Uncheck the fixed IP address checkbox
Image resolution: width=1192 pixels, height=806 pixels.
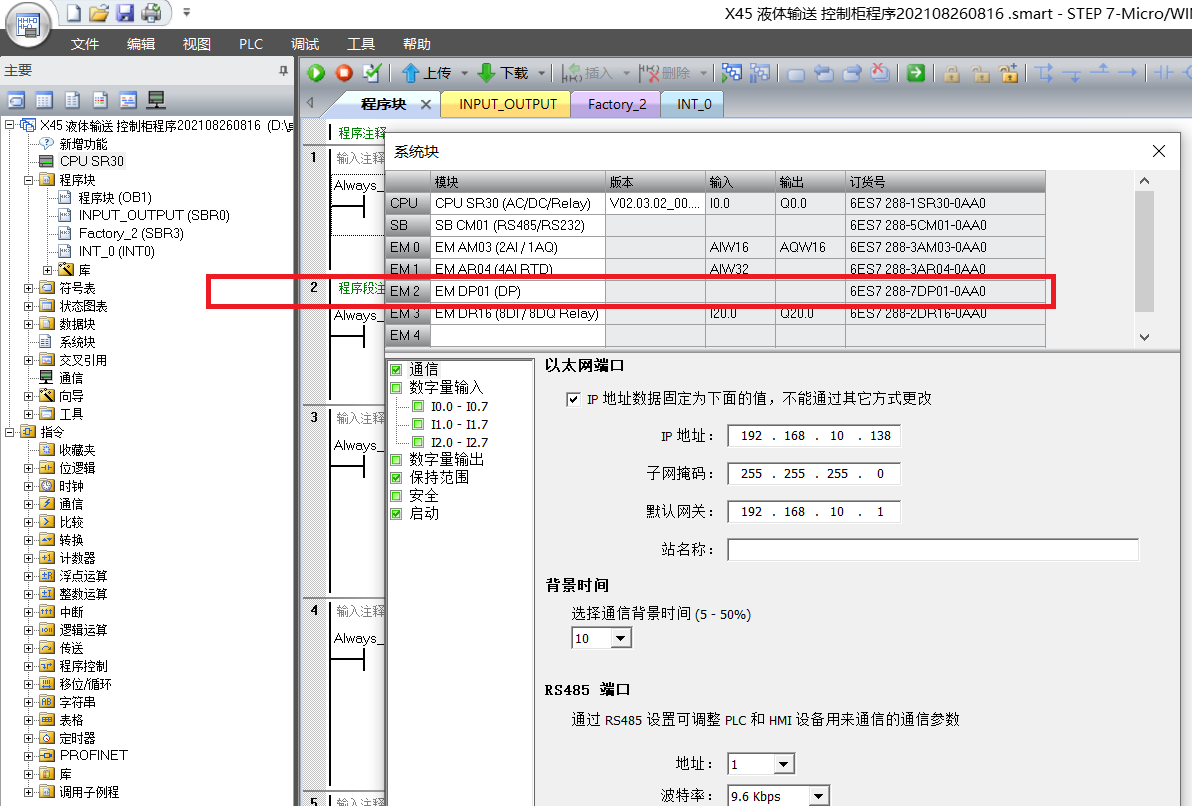(573, 399)
